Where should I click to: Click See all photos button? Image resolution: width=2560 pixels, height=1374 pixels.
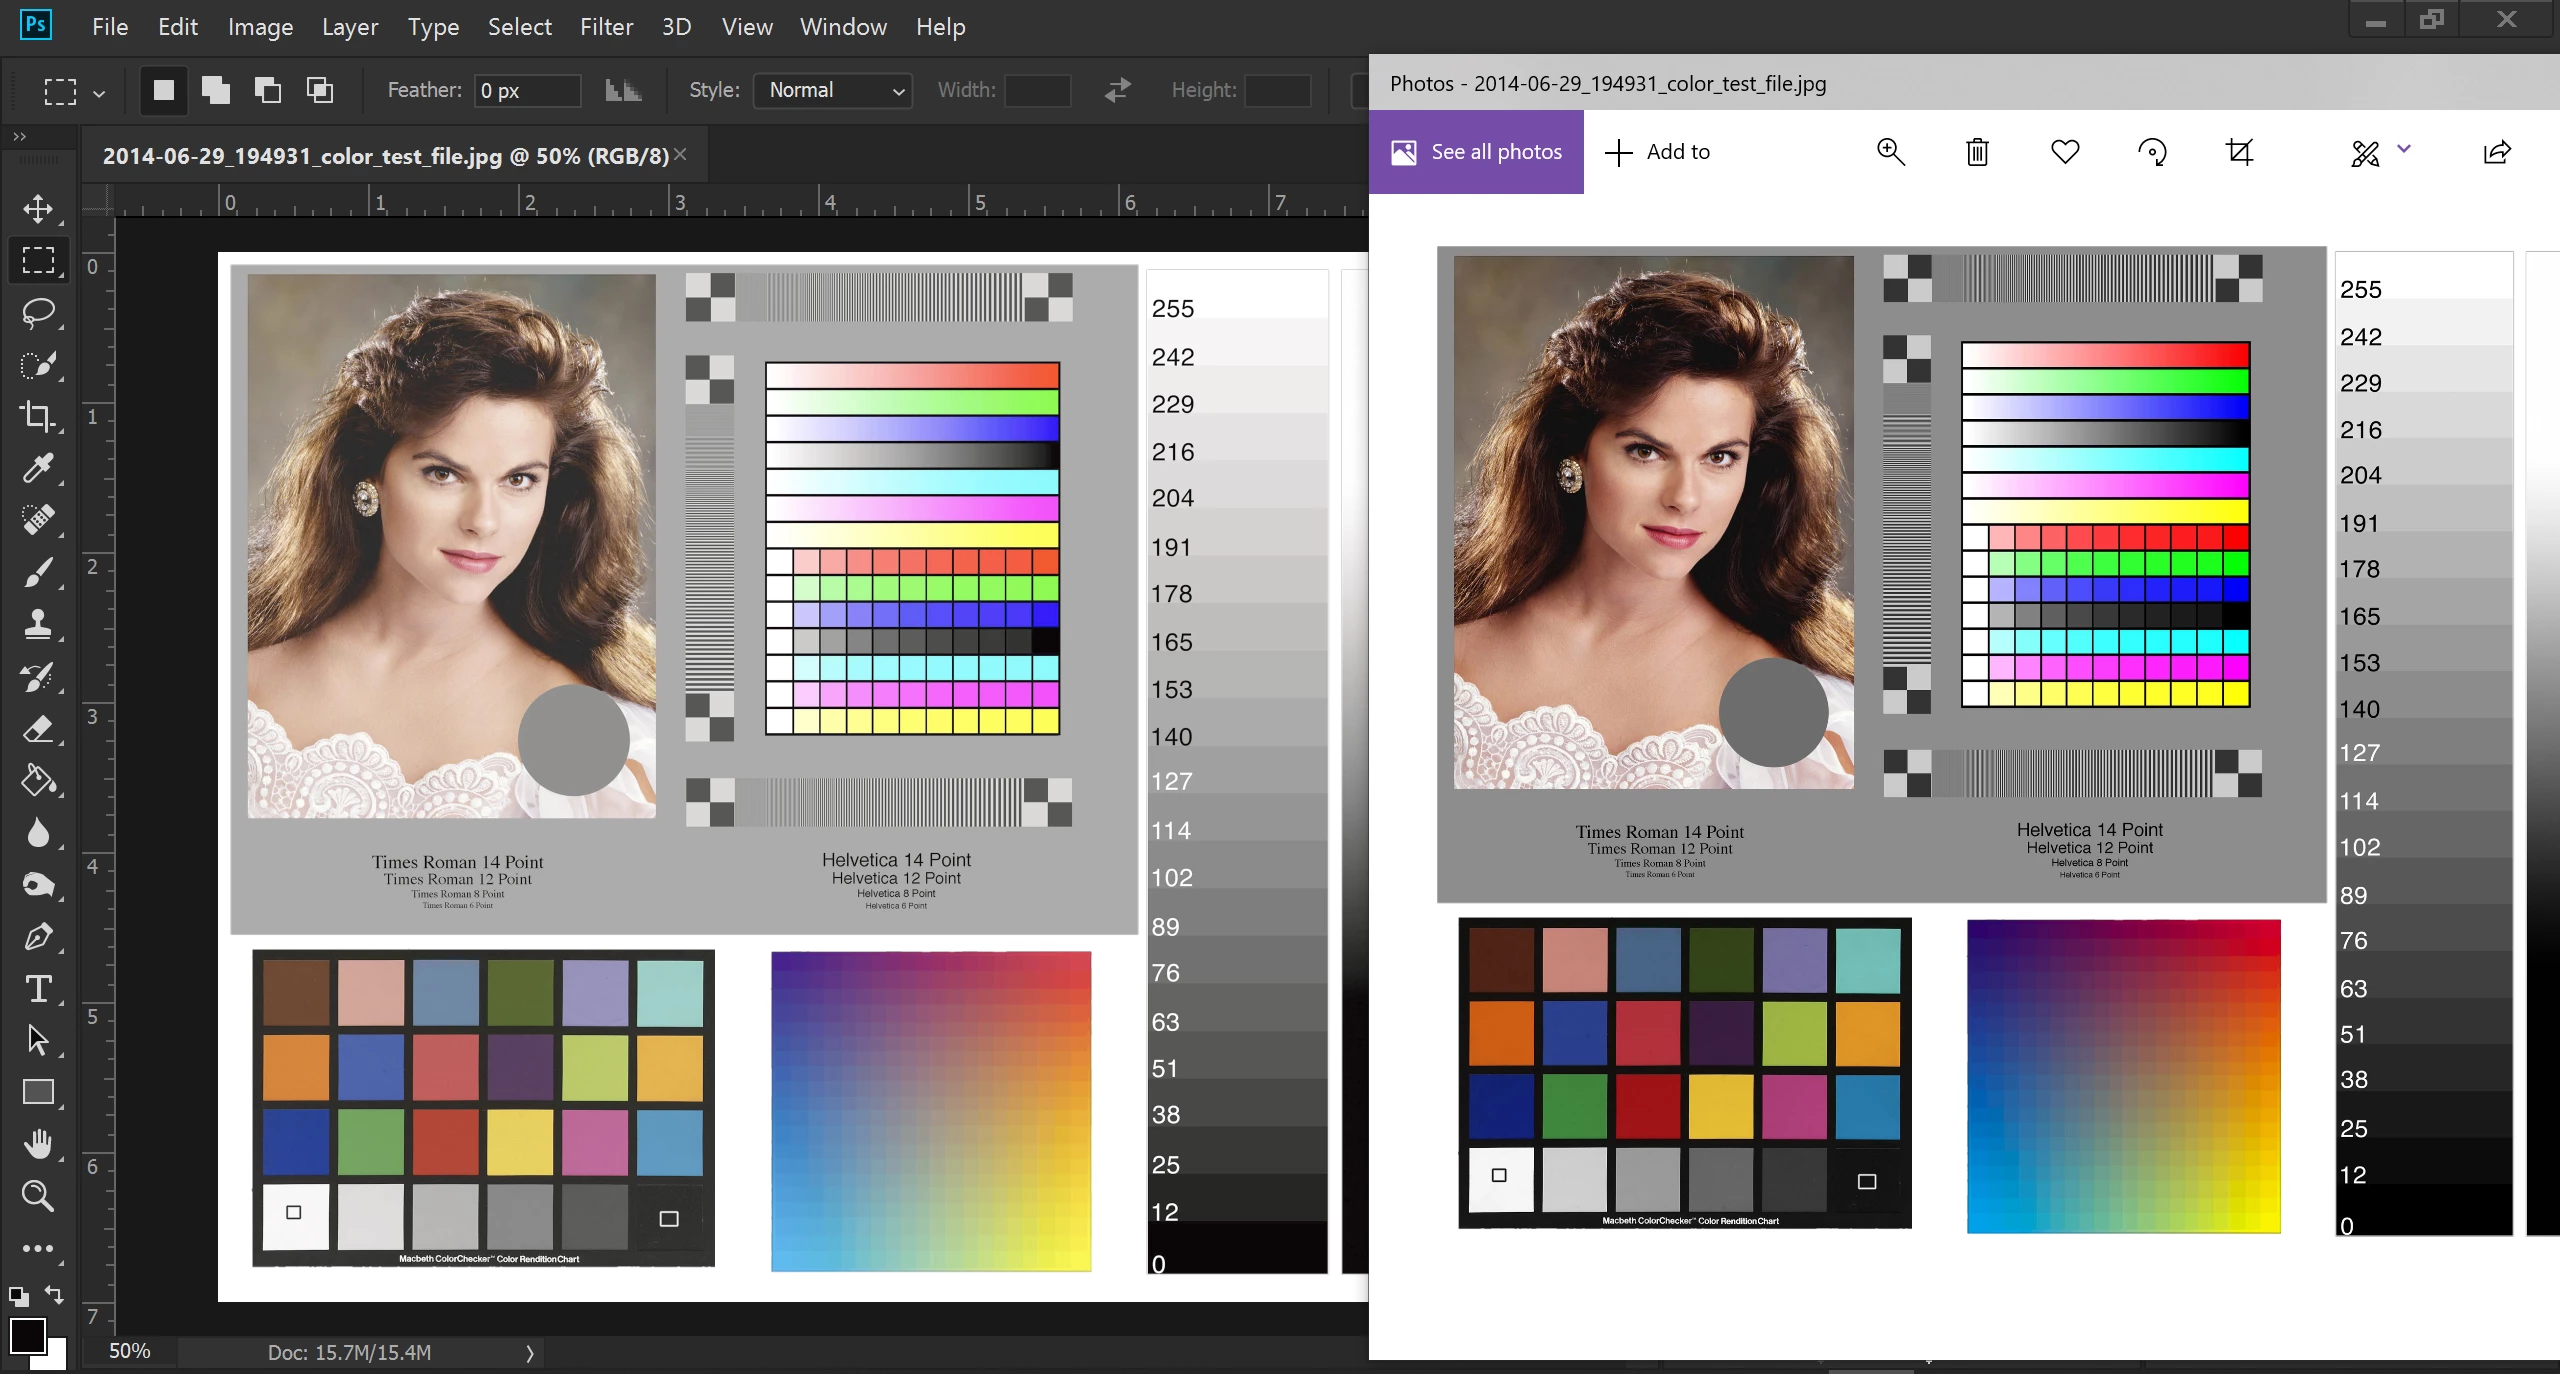tap(1476, 152)
